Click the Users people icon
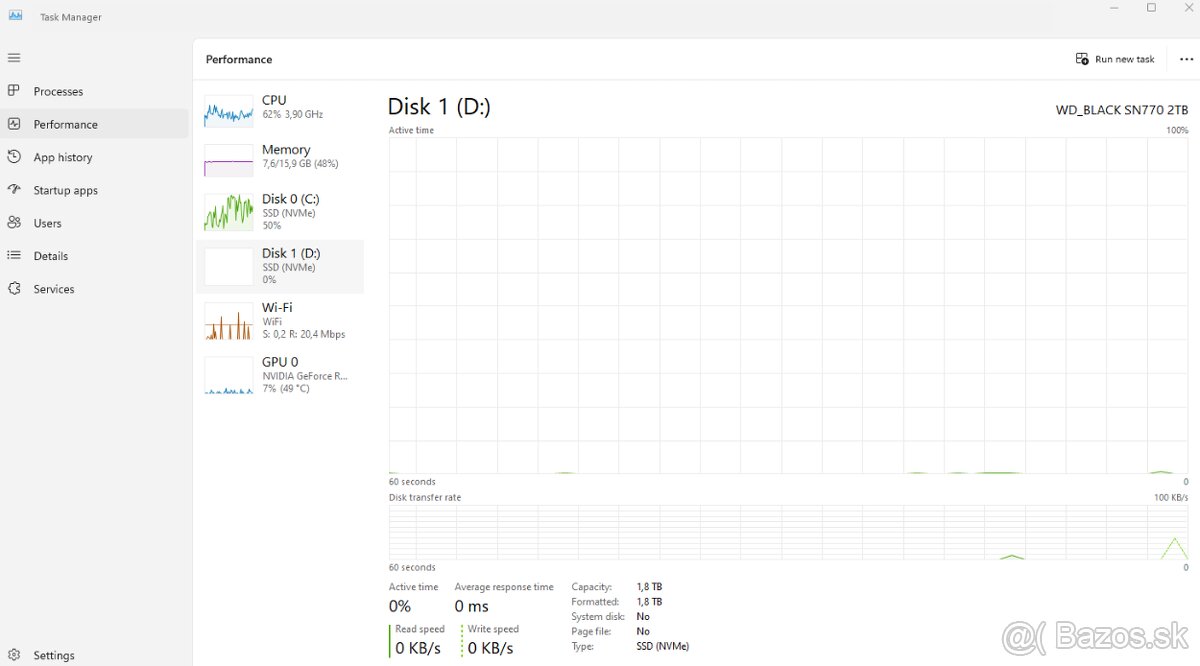1200x666 pixels. tap(14, 223)
